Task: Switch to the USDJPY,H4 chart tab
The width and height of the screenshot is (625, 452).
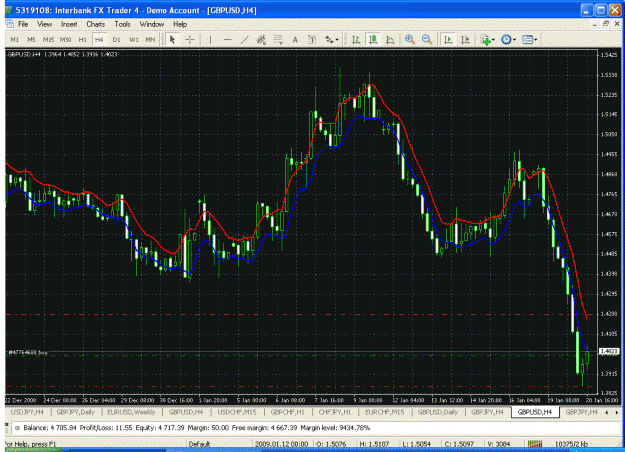Action: pos(27,412)
